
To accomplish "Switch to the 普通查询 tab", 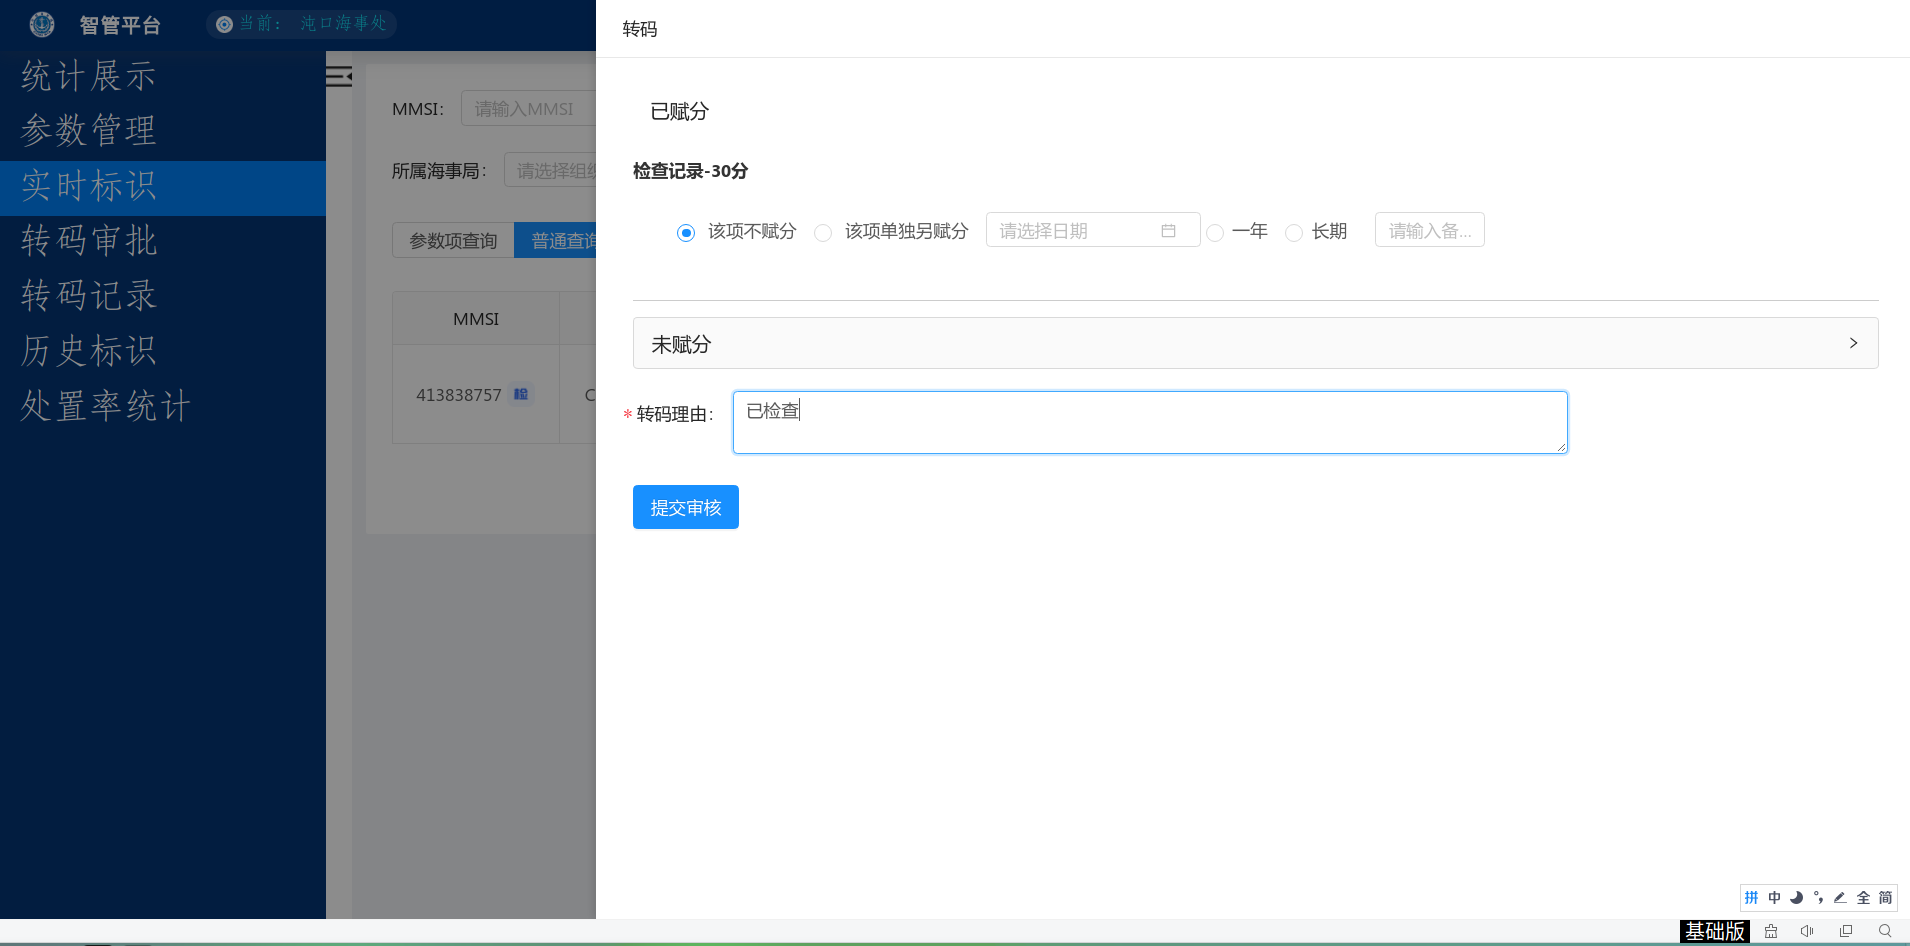I will point(556,240).
